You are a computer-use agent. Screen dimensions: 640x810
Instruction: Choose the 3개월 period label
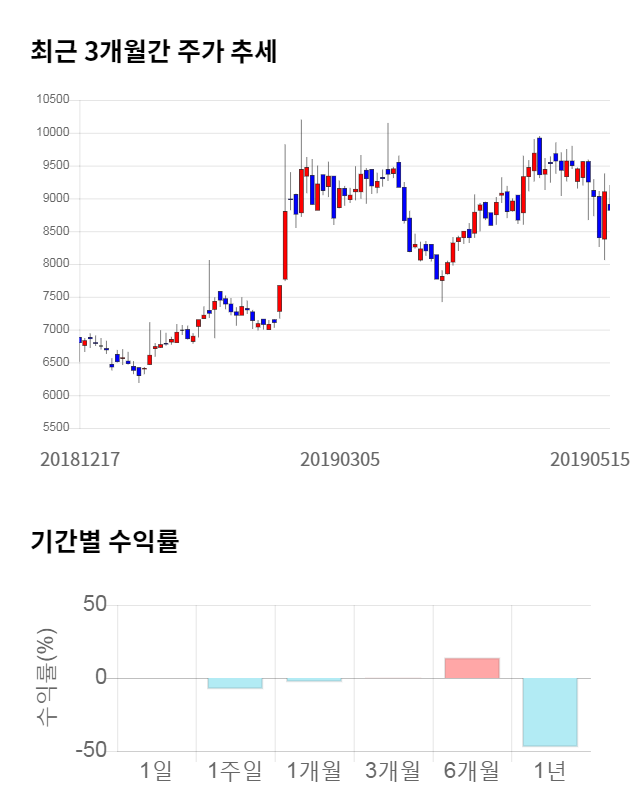click(x=393, y=771)
